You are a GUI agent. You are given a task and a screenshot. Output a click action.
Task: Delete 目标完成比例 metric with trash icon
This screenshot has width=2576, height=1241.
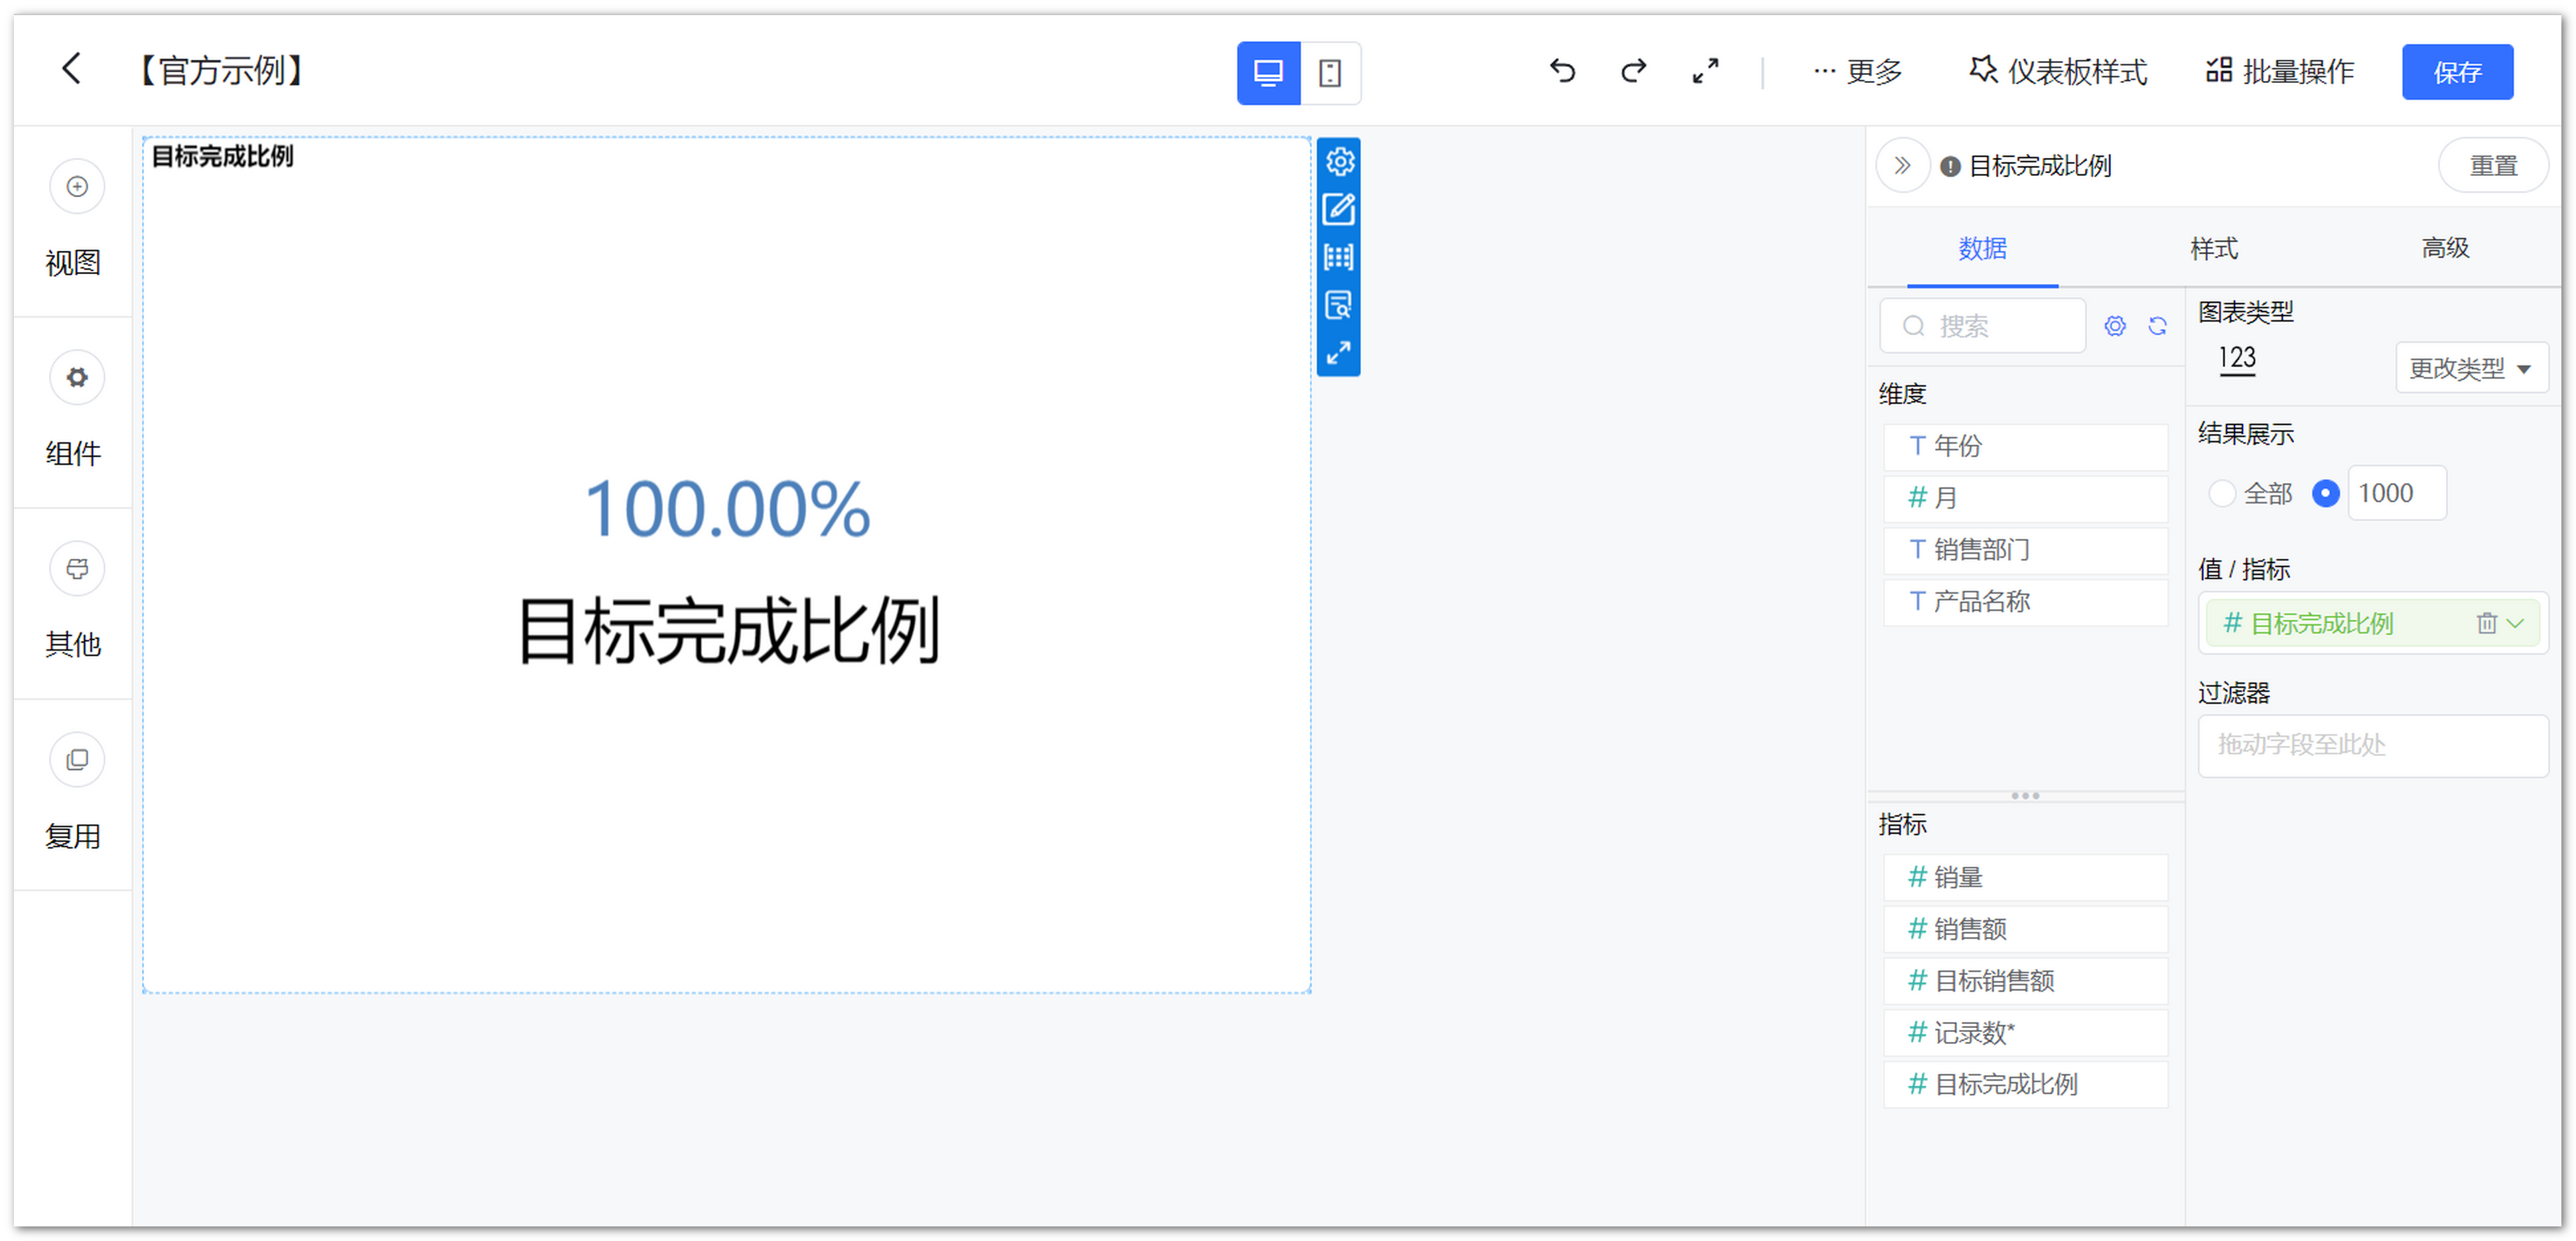[x=2486, y=624]
